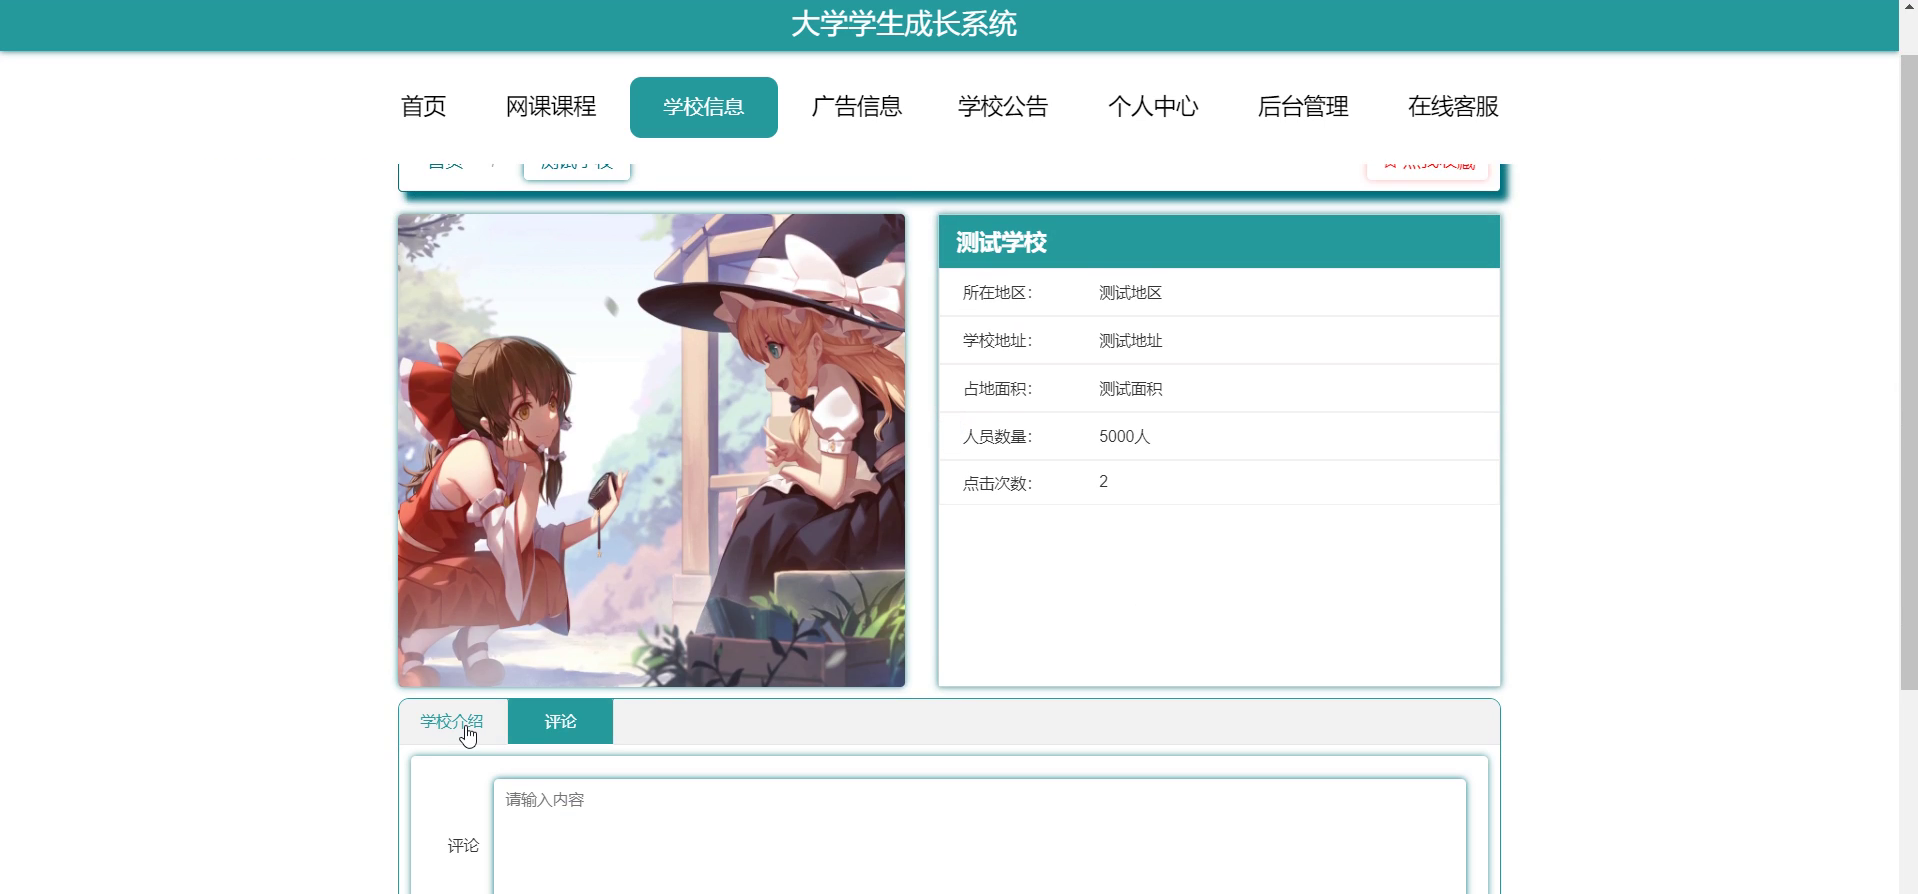Open the 网课课程 menu item
1918x894 pixels.
click(551, 107)
